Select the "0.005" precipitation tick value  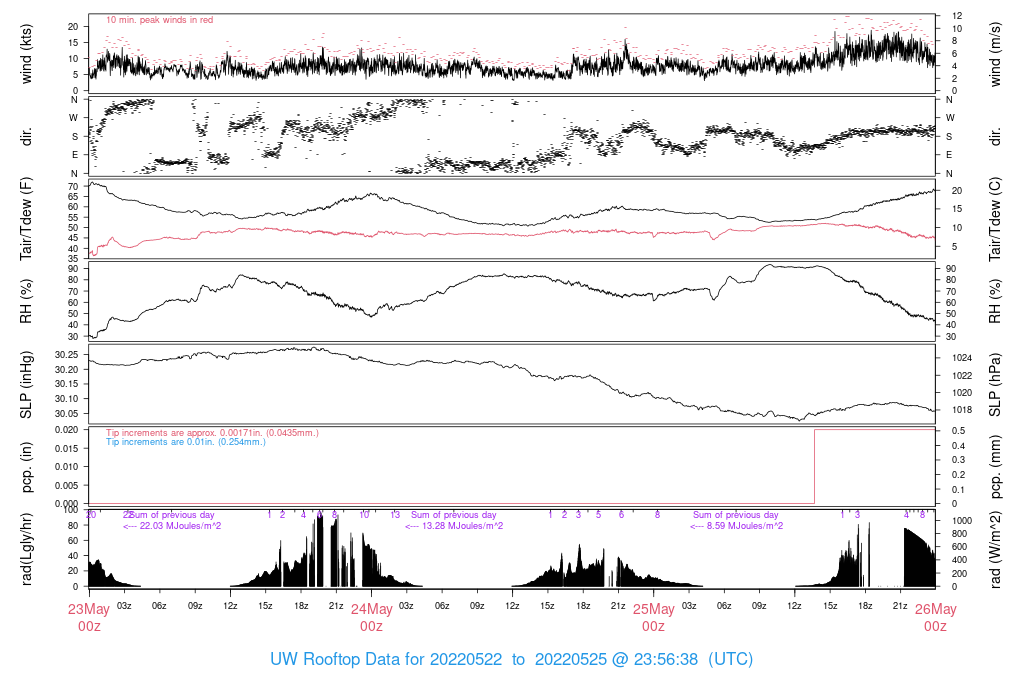pyautogui.click(x=67, y=485)
